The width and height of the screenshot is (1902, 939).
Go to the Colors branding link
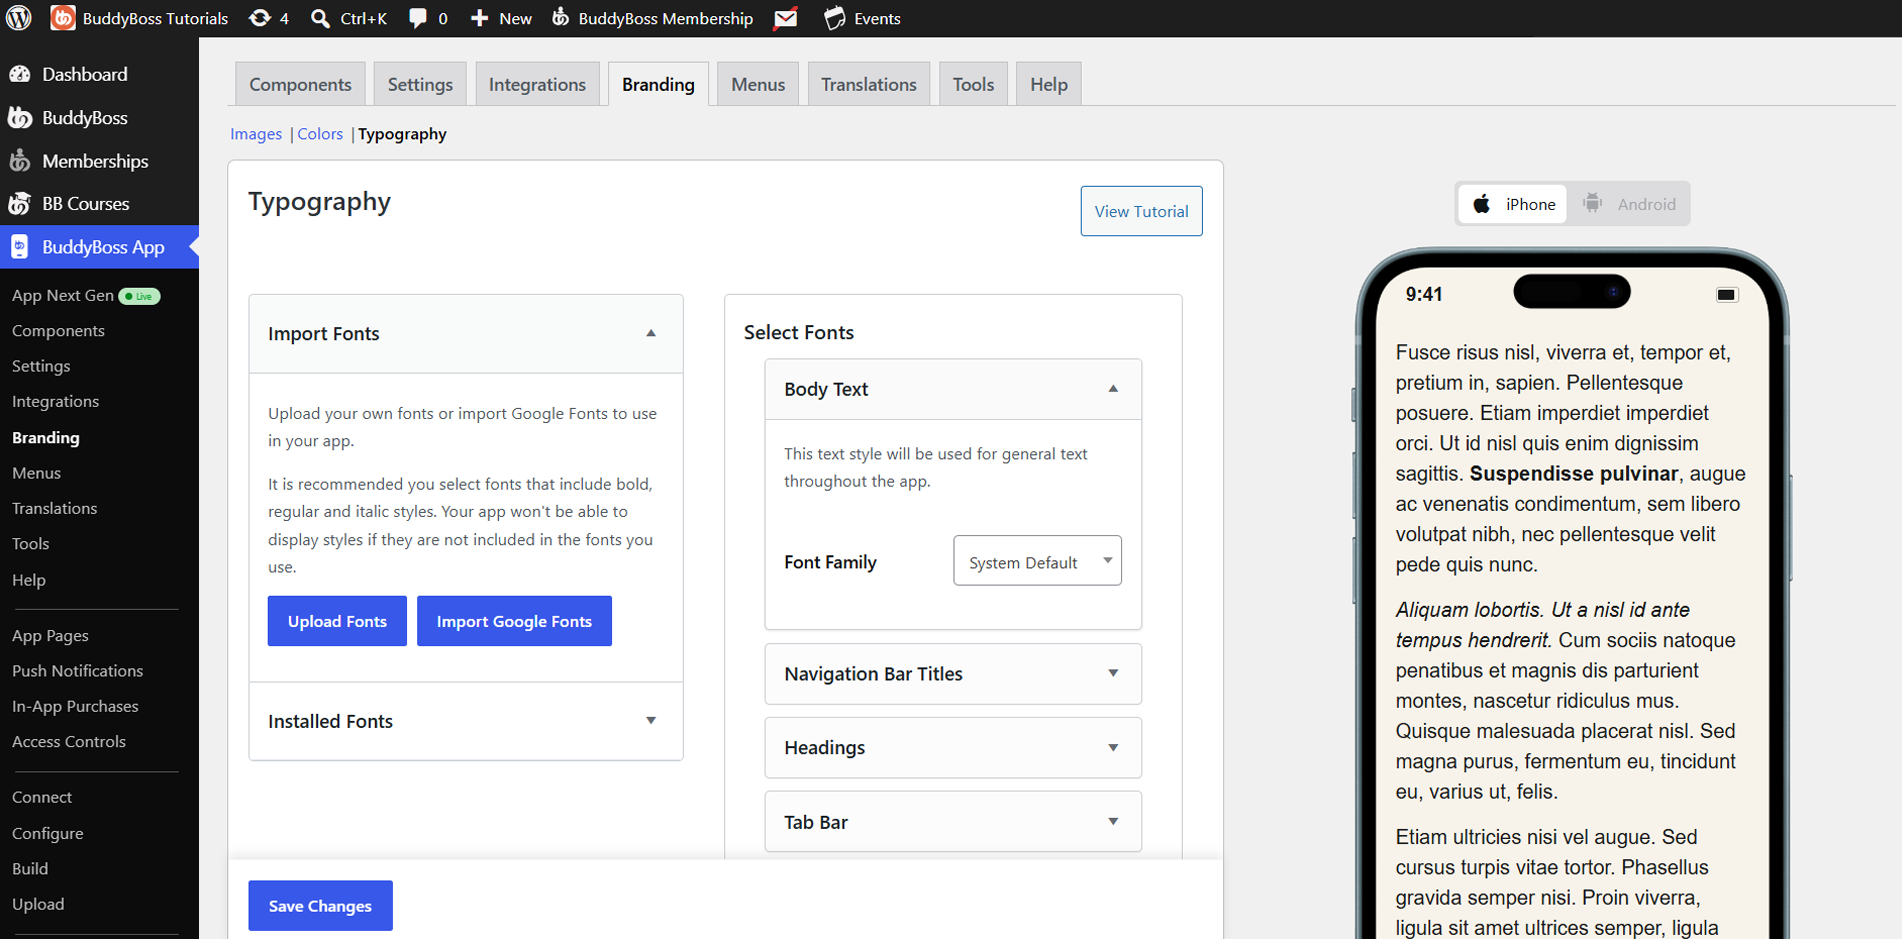point(320,134)
